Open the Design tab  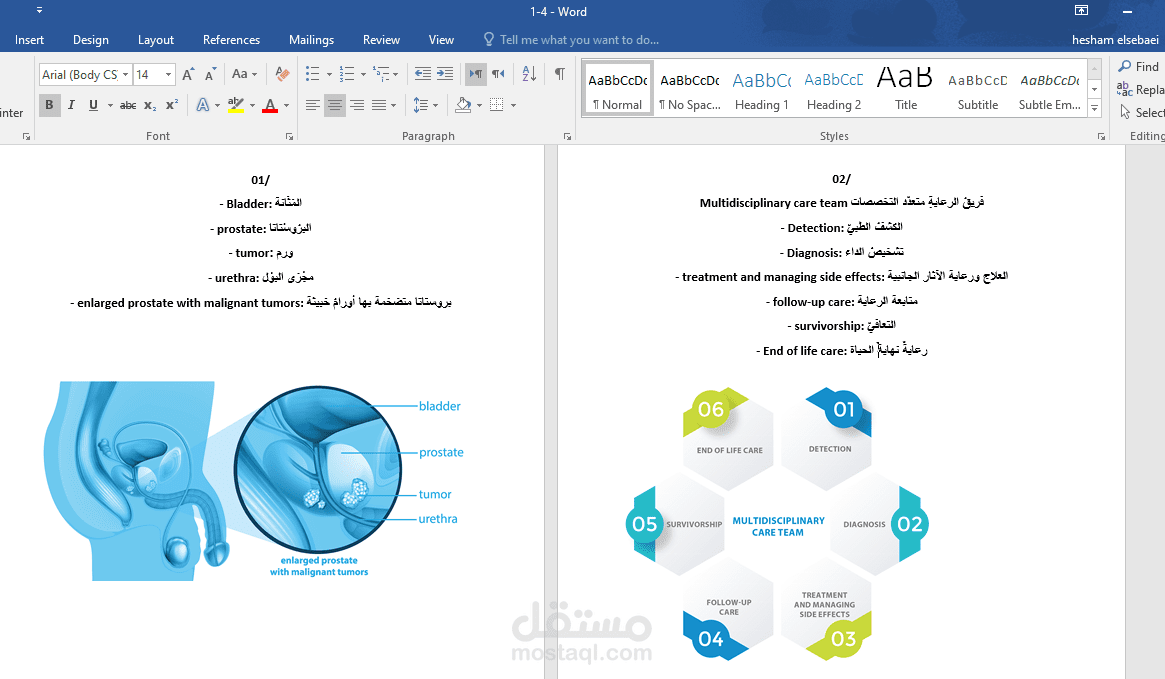(x=91, y=40)
